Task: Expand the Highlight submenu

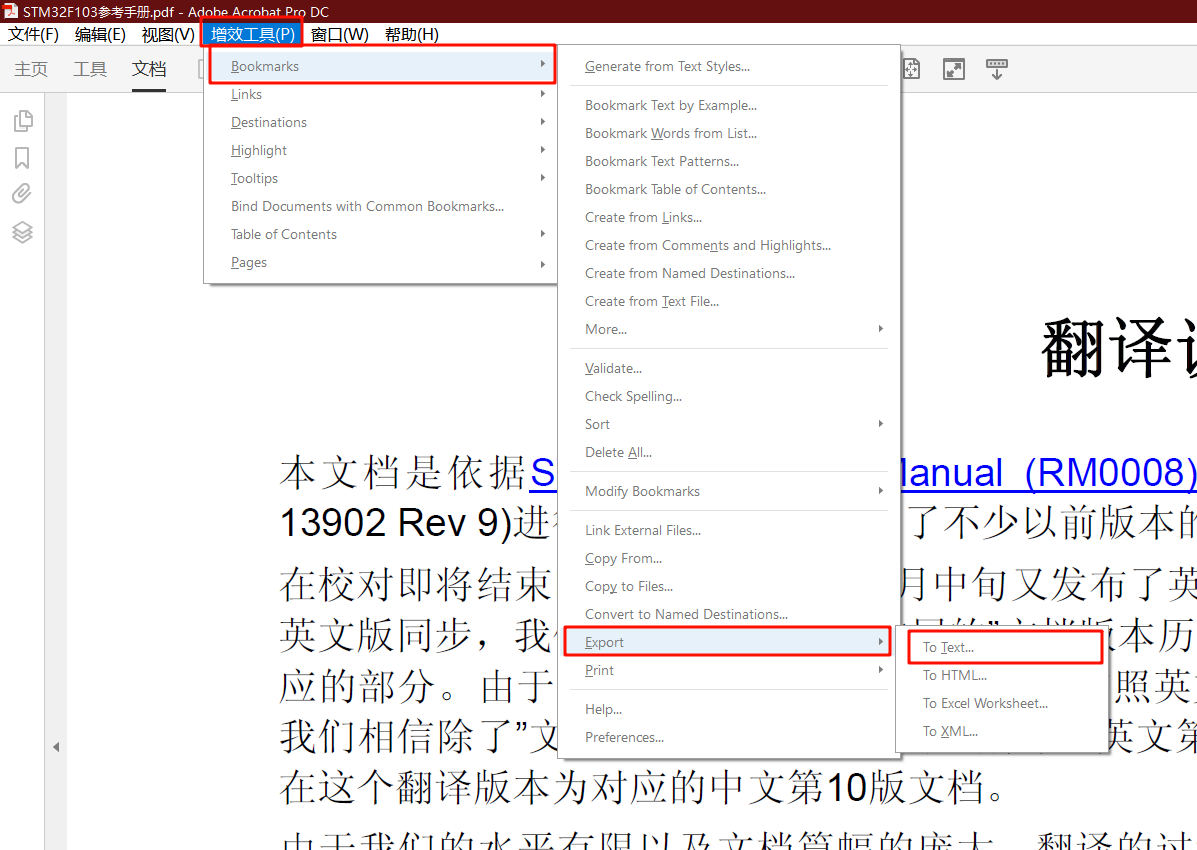Action: pyautogui.click(x=381, y=150)
